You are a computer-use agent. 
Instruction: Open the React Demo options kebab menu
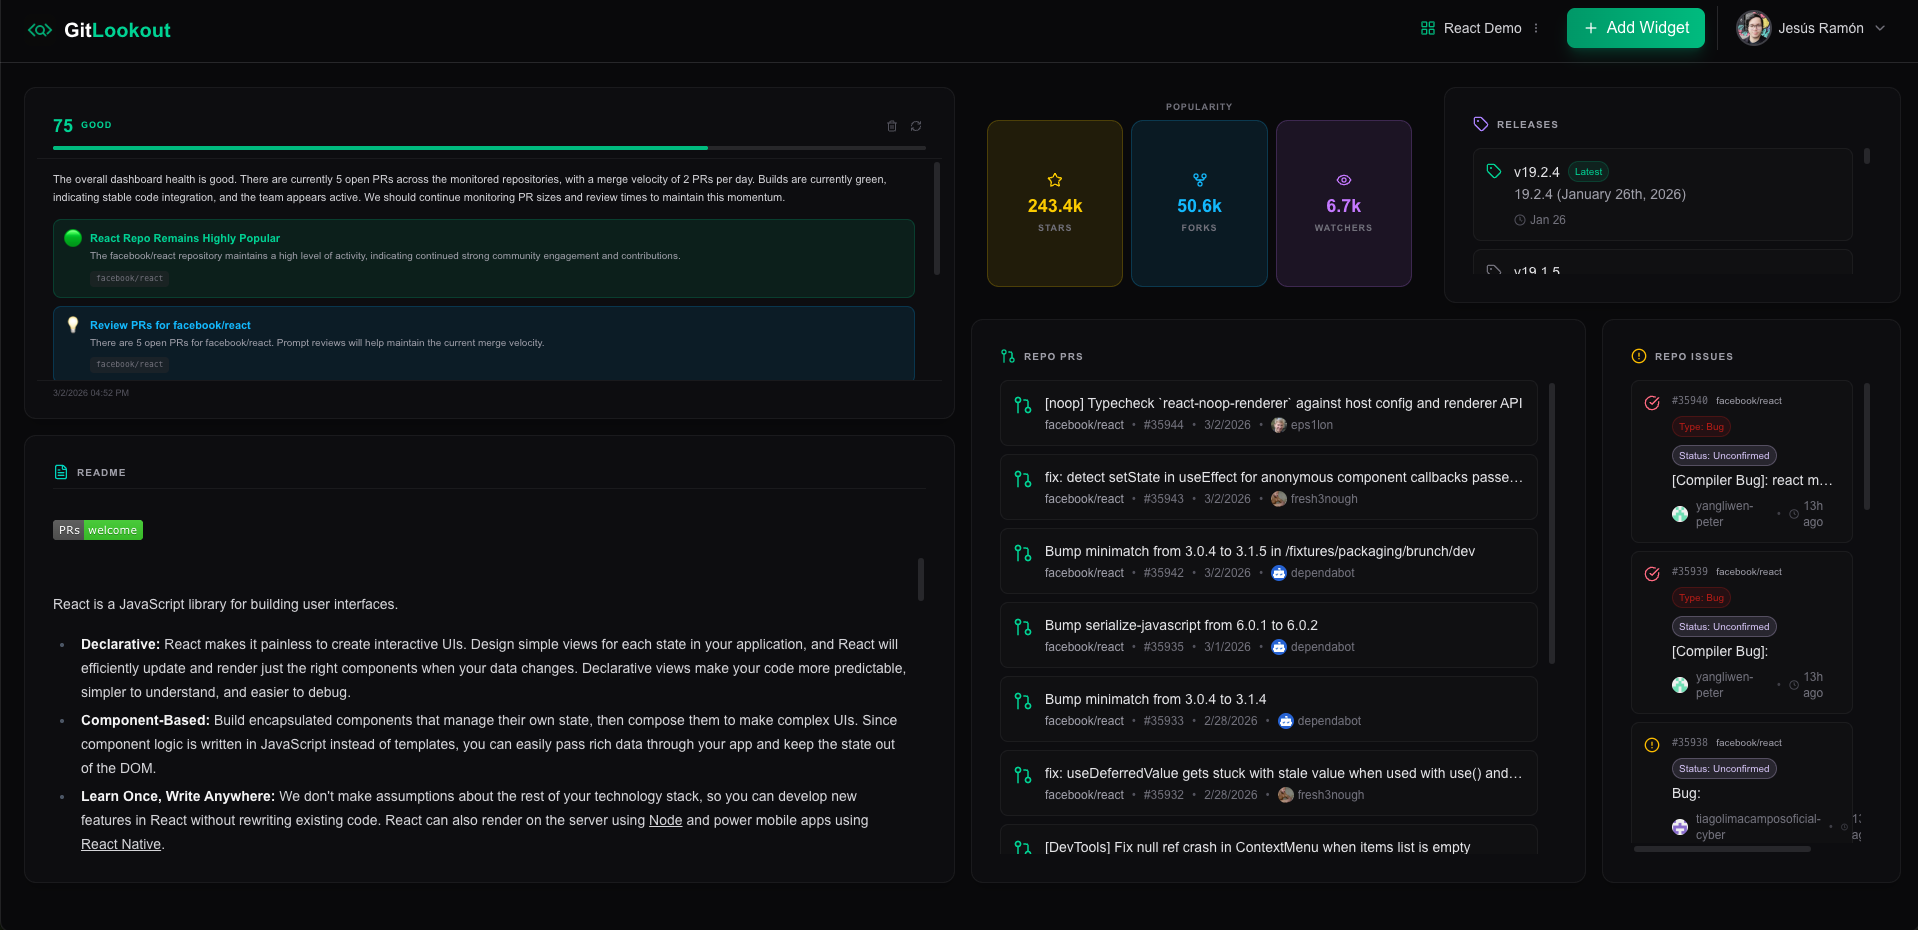pos(1536,28)
